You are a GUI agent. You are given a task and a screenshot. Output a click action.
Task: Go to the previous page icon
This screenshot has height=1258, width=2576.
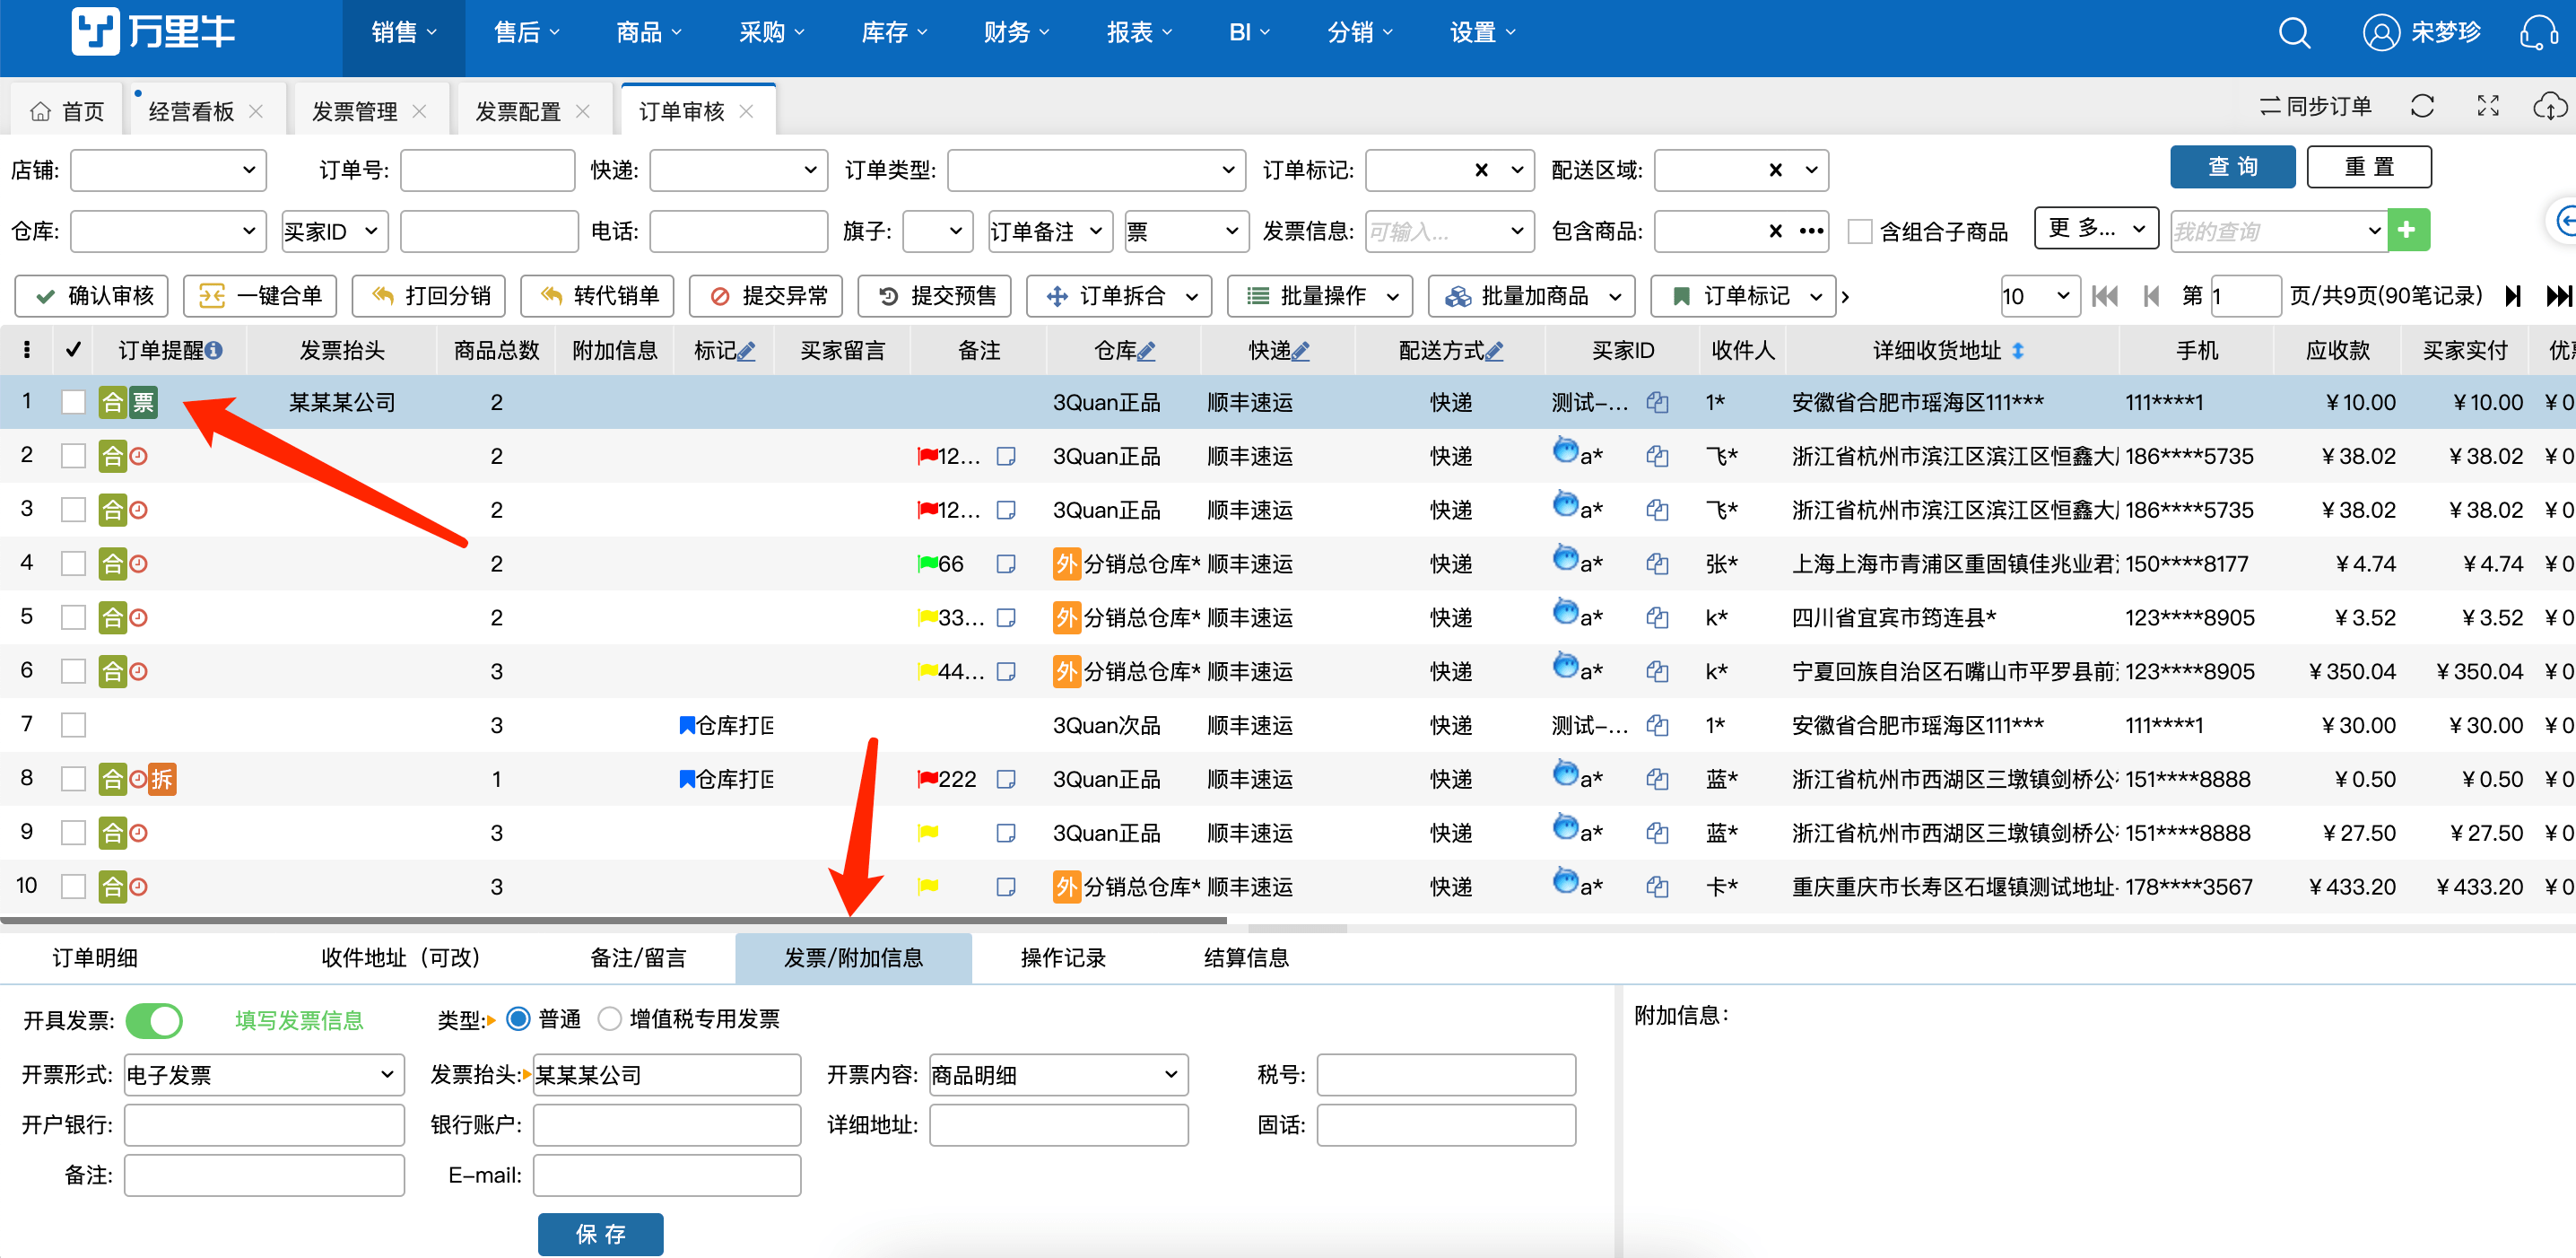(x=2151, y=296)
